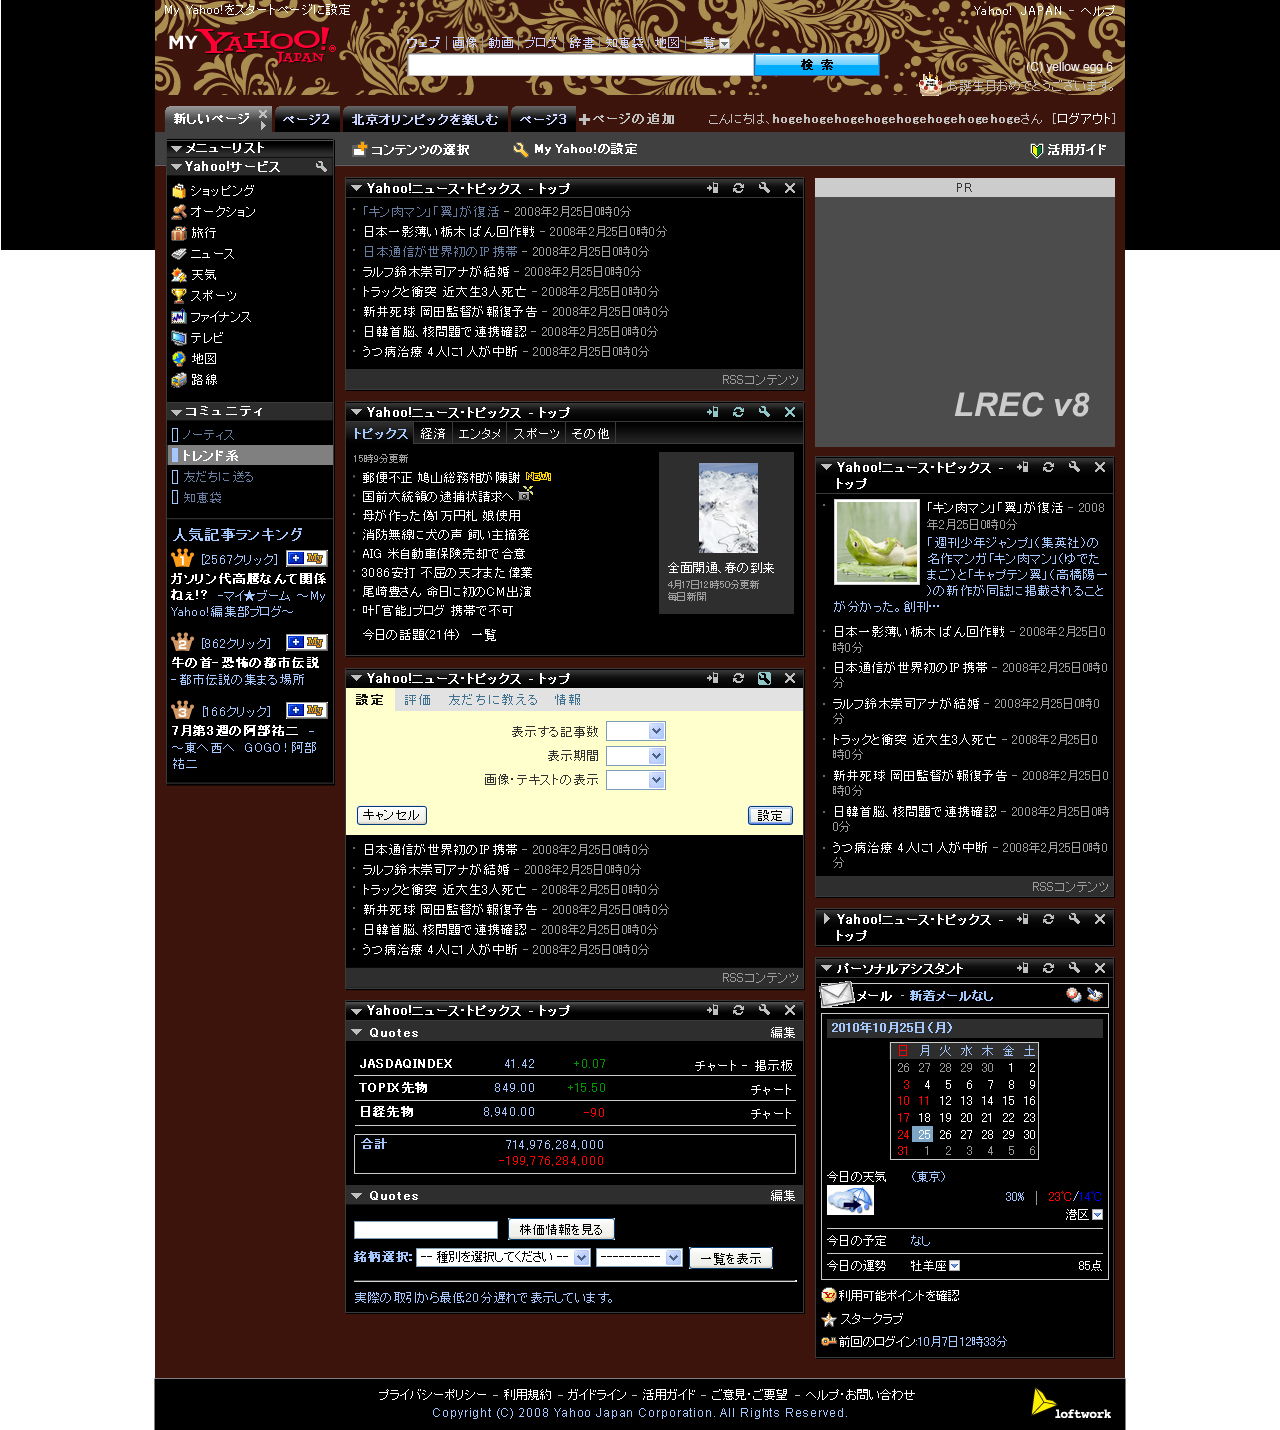Viewport: 1280px width, 1430px height.
Task: Click the コンテンツの選択 add-content icon
Action: (x=359, y=149)
